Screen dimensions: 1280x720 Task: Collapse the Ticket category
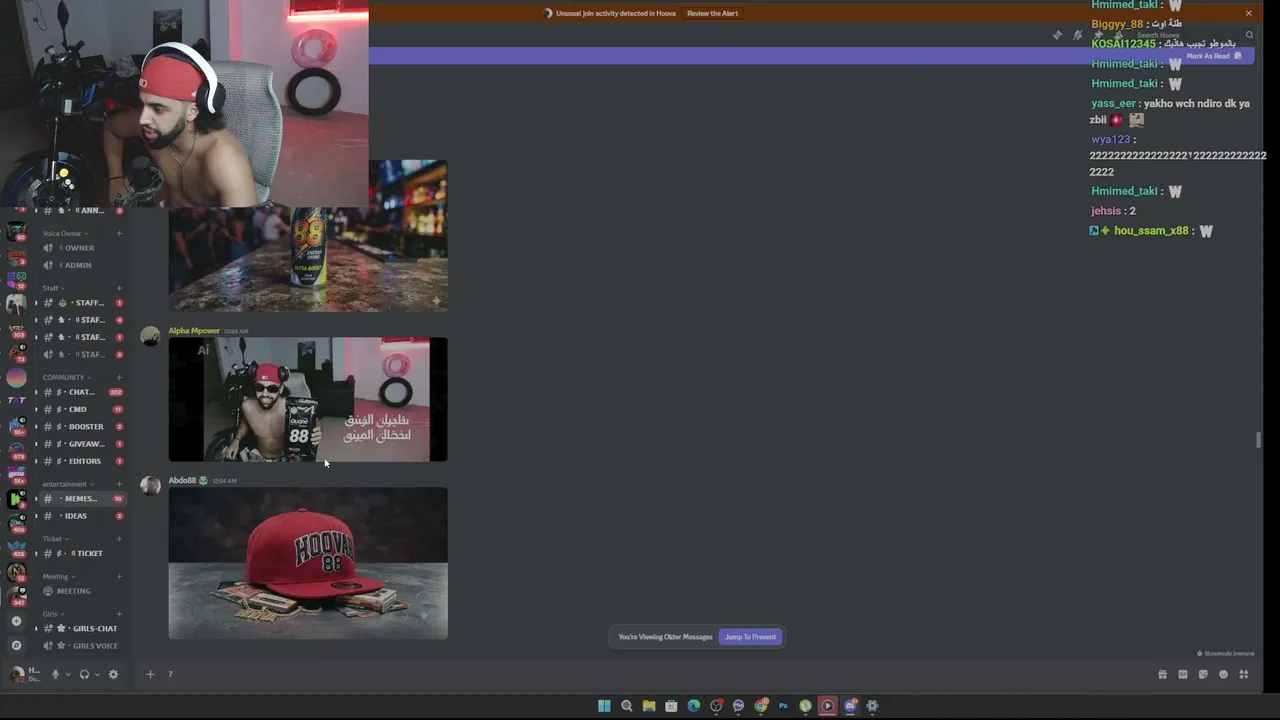[x=54, y=539]
